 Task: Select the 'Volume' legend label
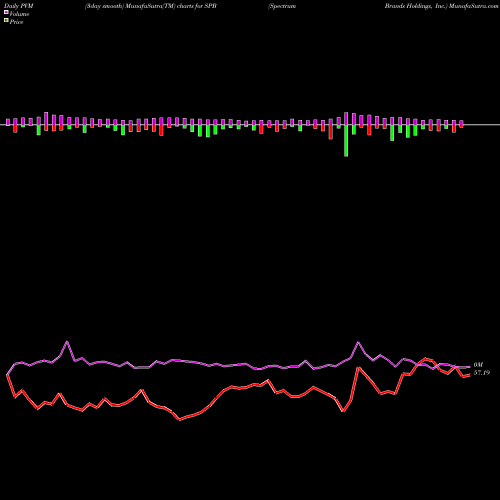(x=19, y=14)
